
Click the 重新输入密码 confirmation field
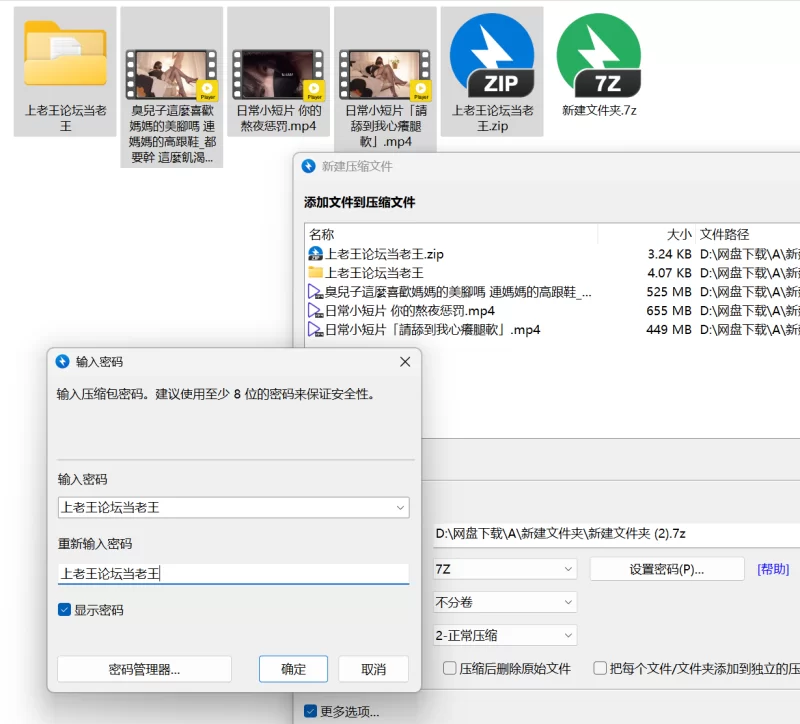234,573
